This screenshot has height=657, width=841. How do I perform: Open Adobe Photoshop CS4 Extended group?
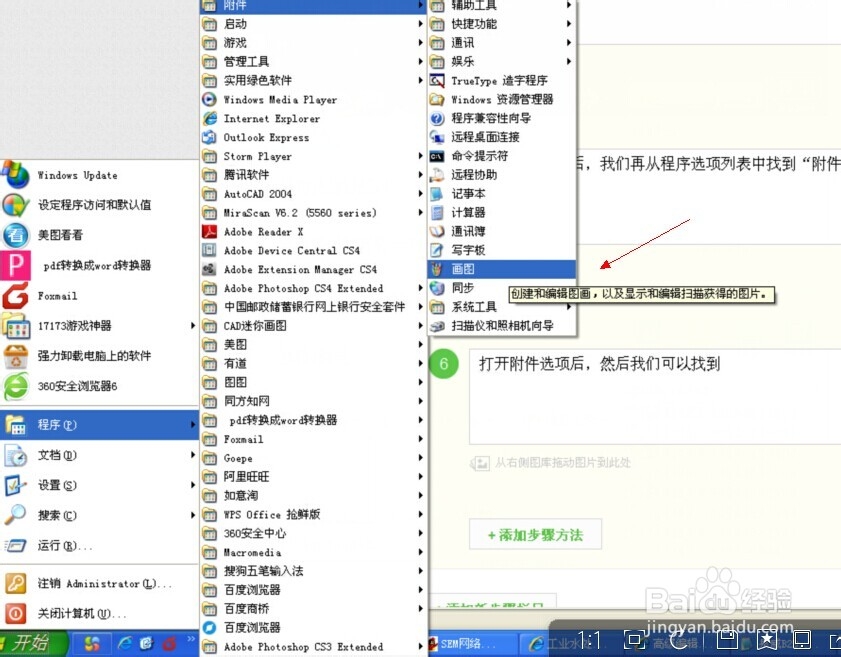[313, 288]
